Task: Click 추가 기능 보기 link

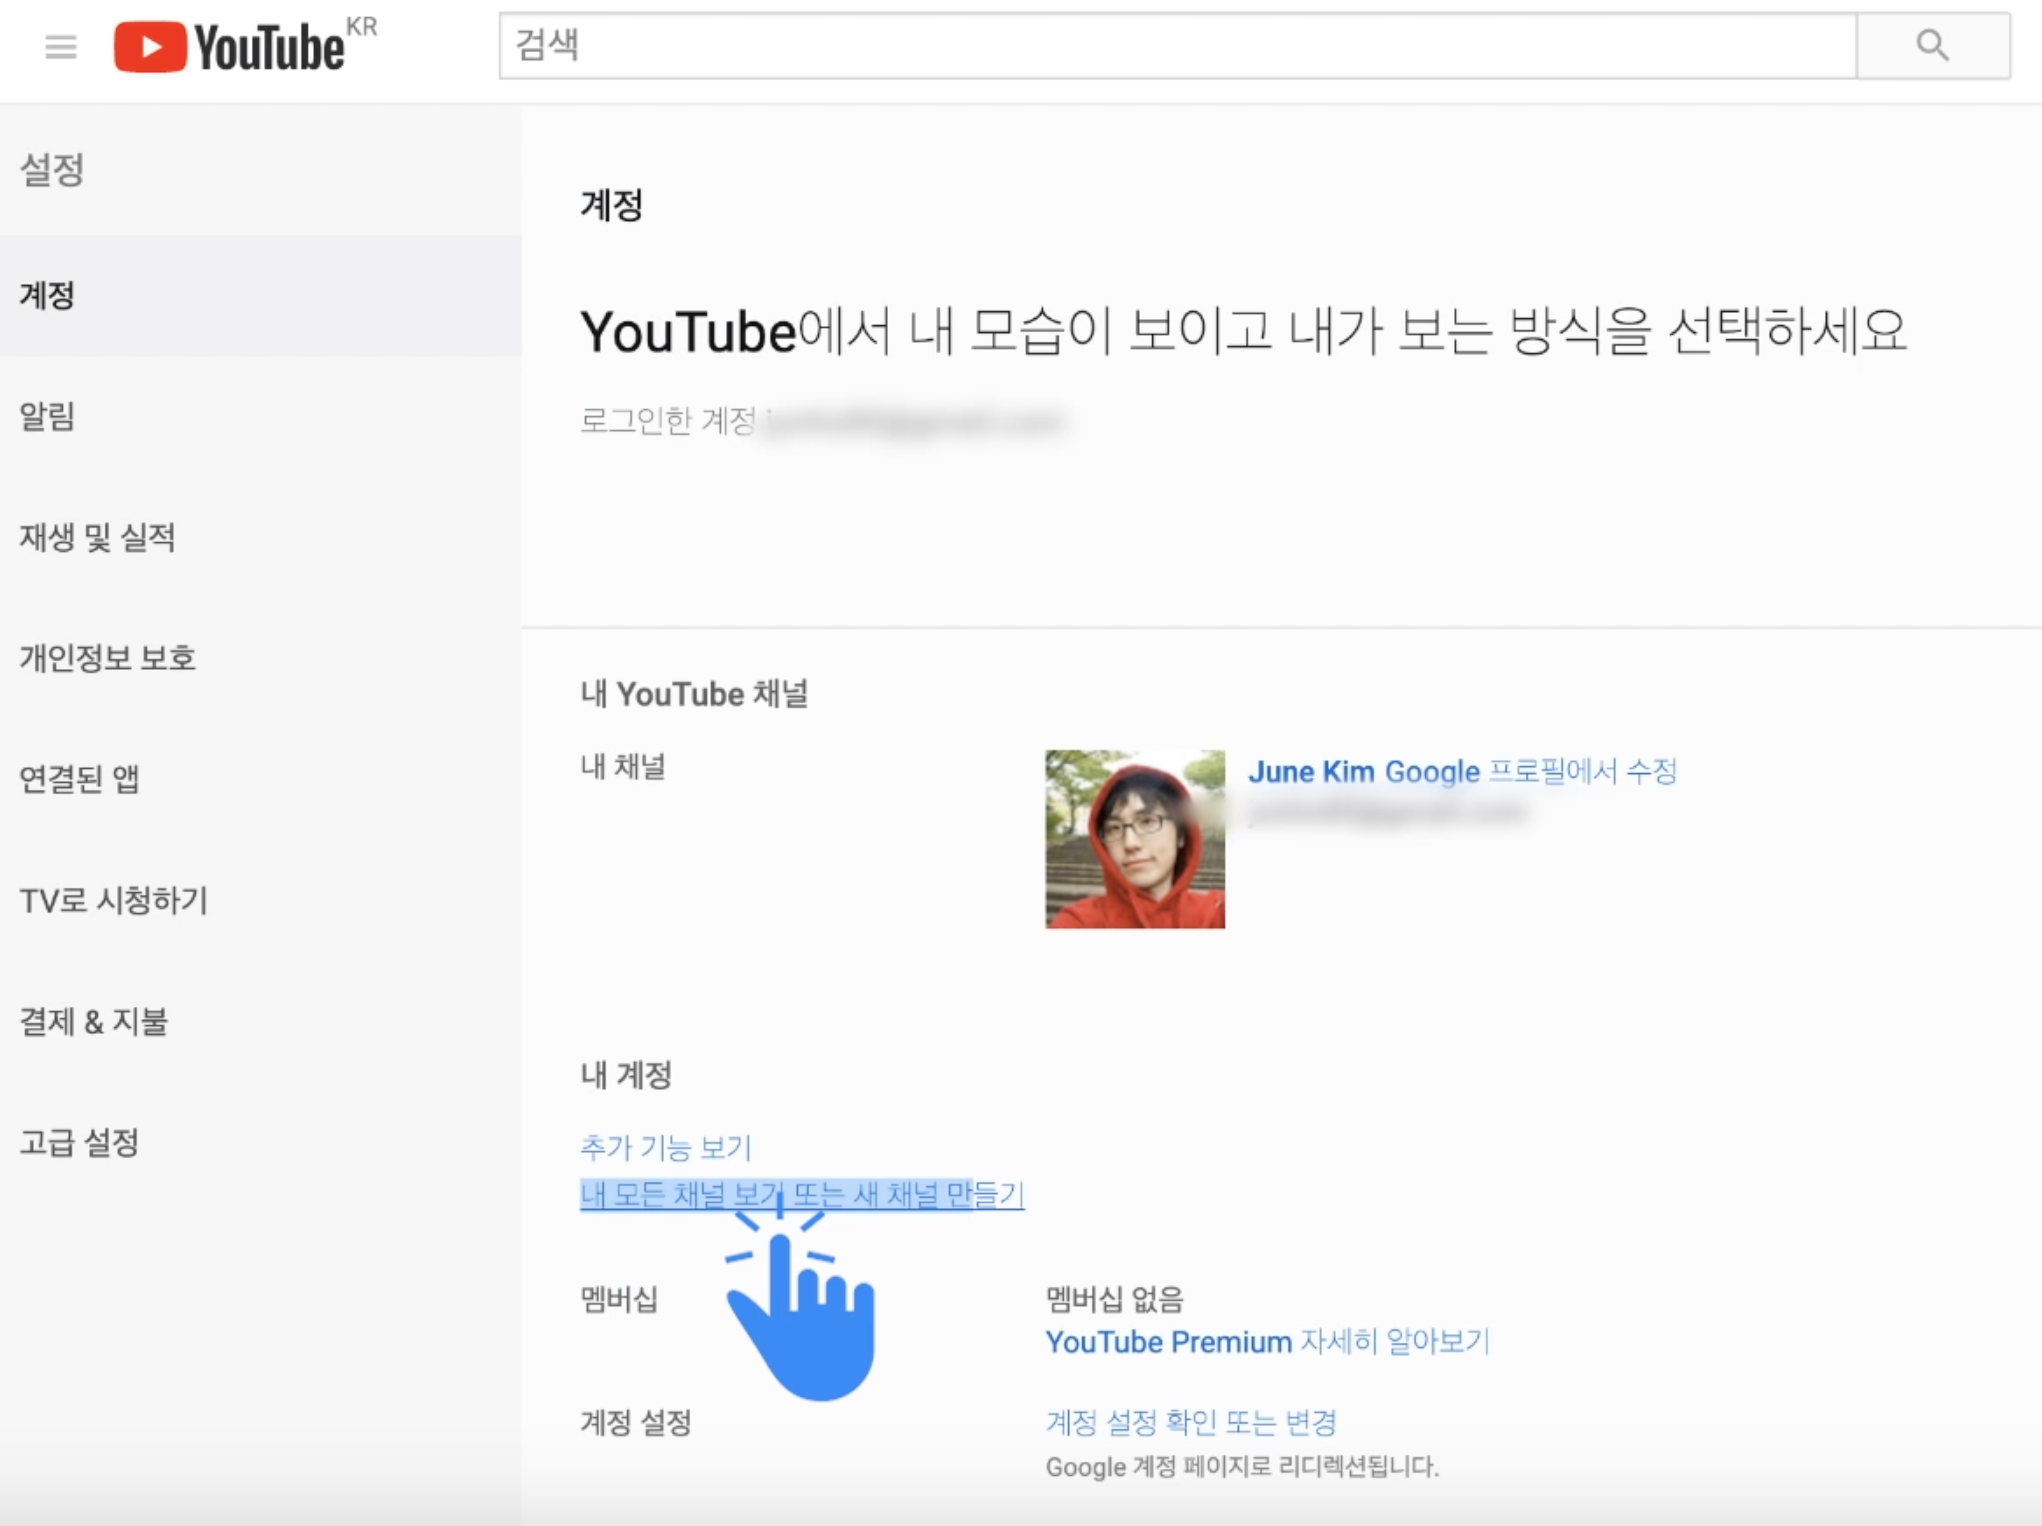Action: pyautogui.click(x=665, y=1147)
